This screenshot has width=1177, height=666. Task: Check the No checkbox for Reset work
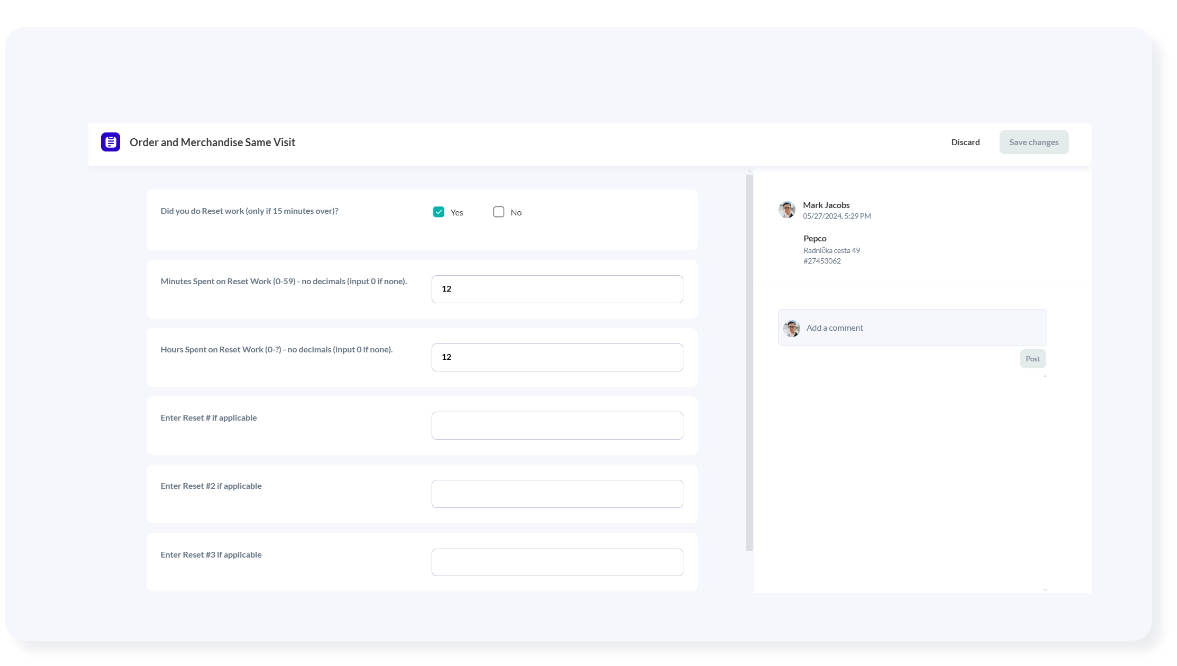click(x=498, y=212)
